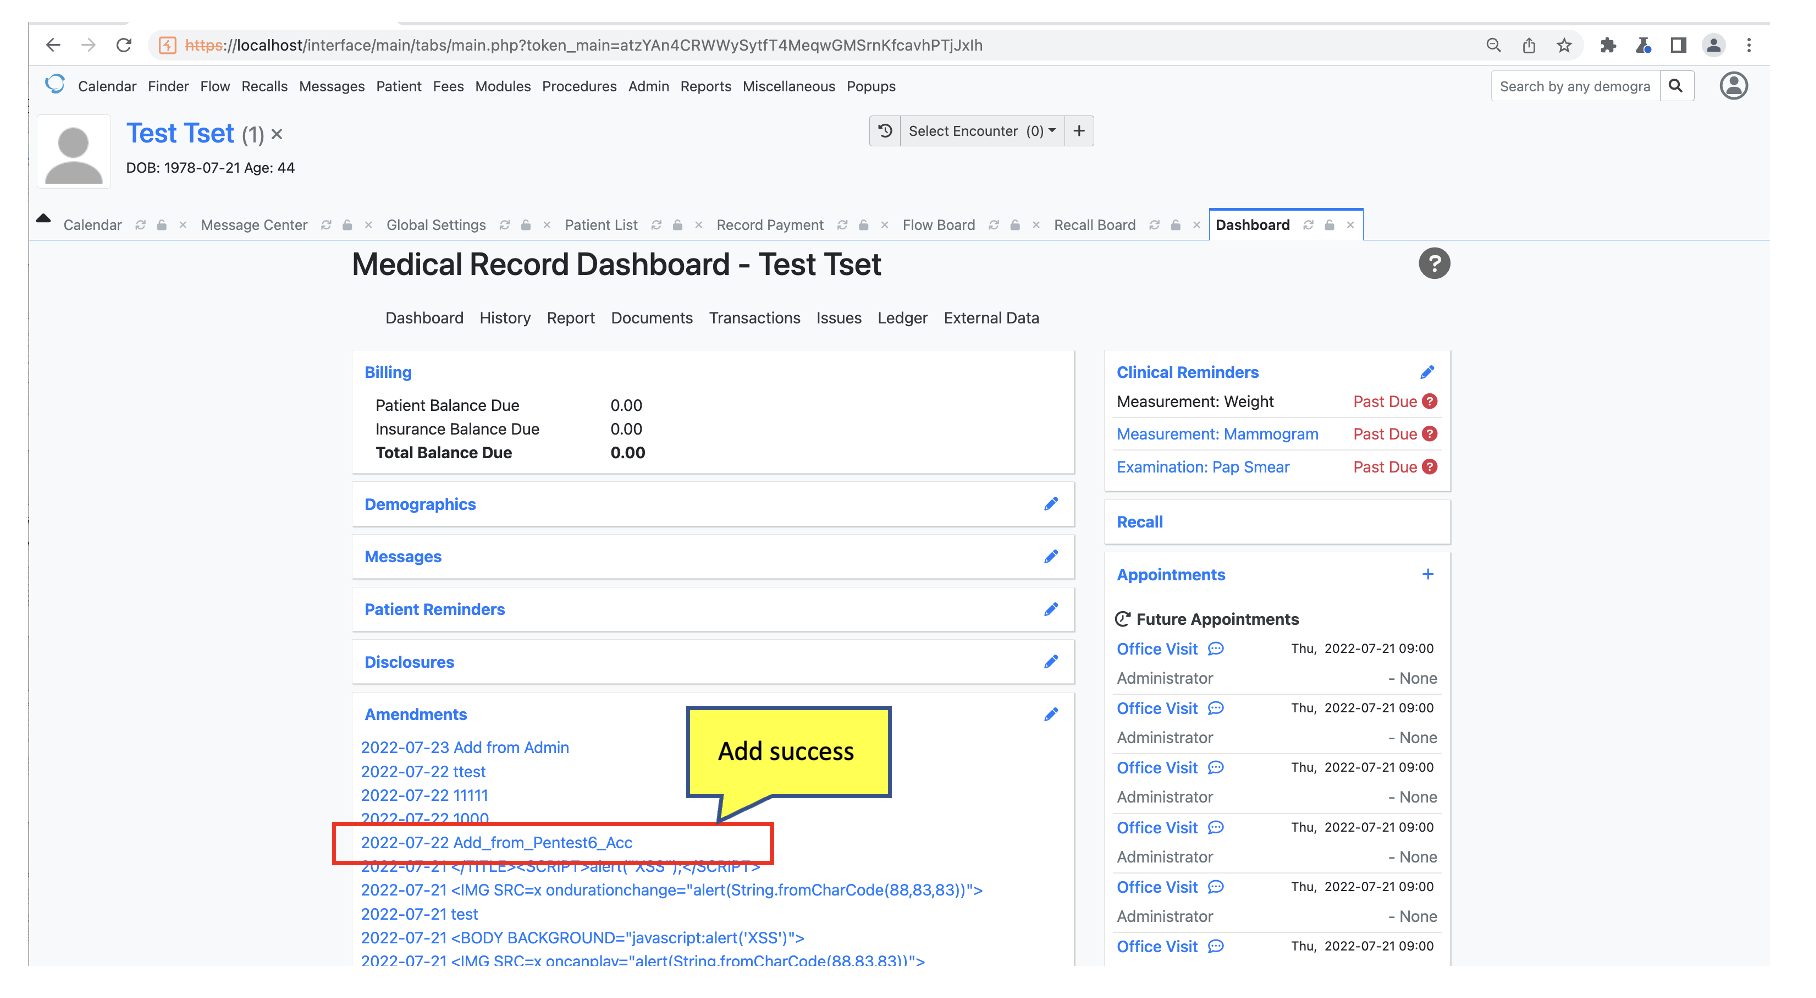The height and width of the screenshot is (998, 1816).
Task: Click the Examination: Pap Smear link
Action: click(1203, 467)
